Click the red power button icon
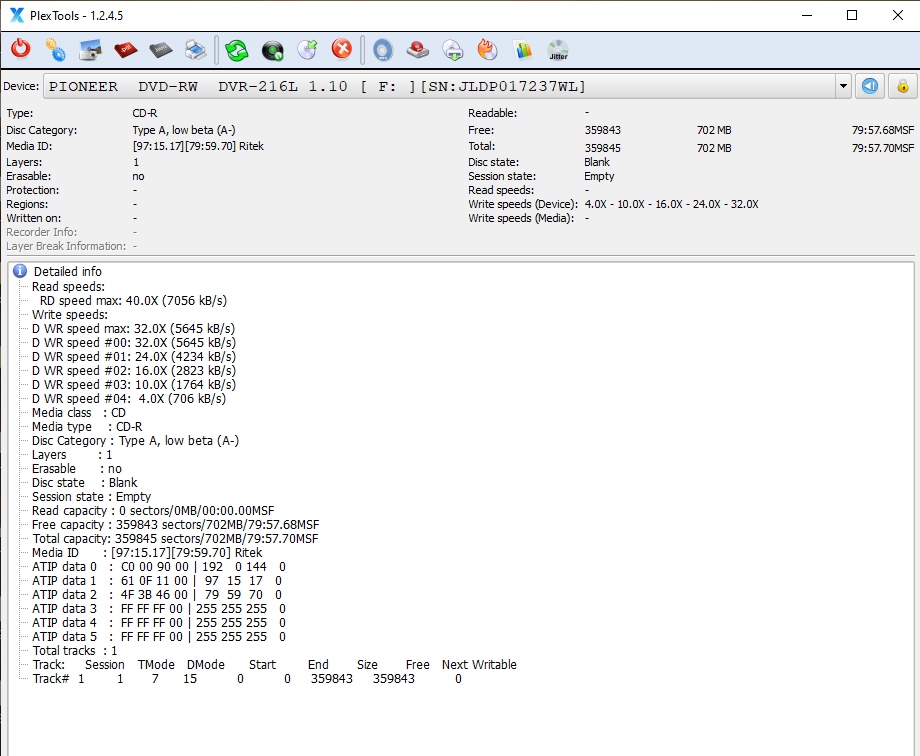The height and width of the screenshot is (756, 920). click(x=21, y=49)
